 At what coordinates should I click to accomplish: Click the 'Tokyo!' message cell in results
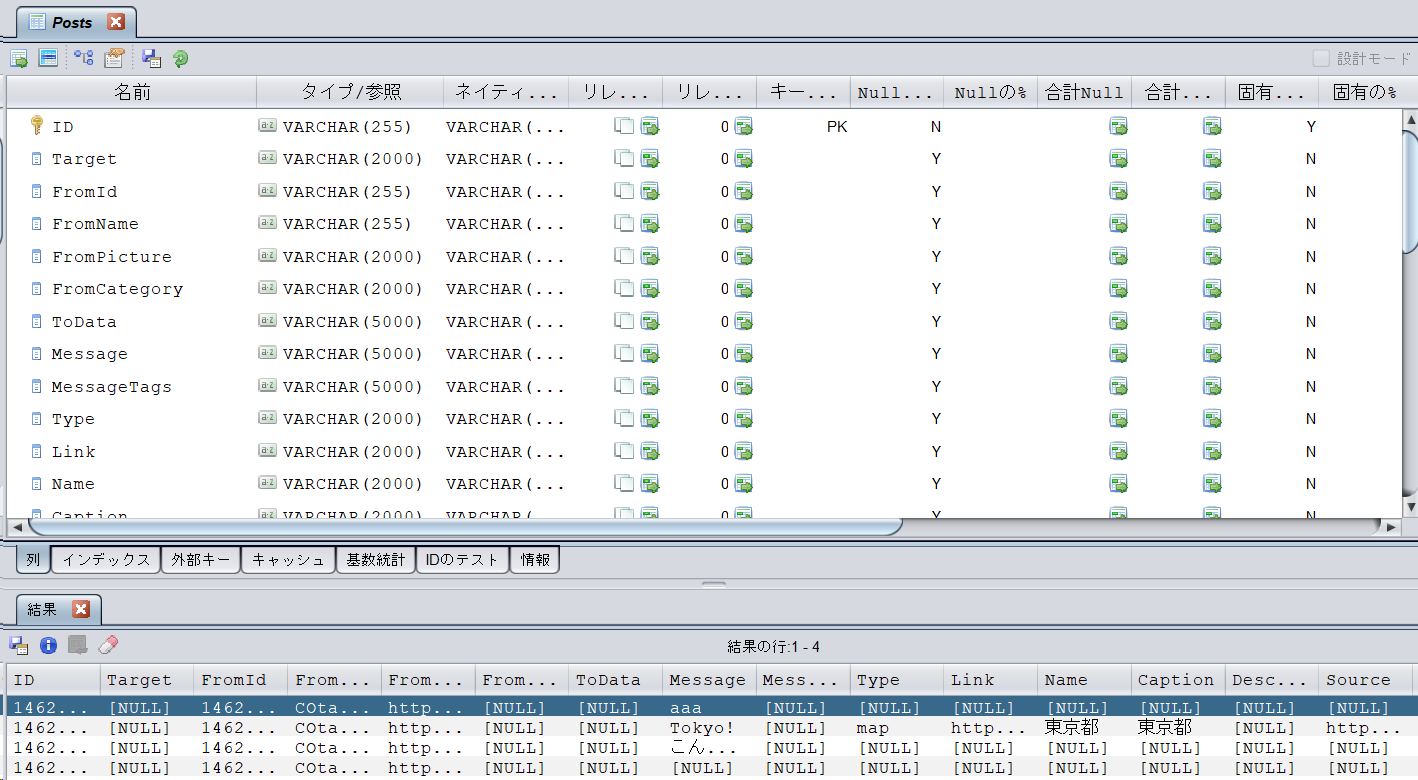[709, 728]
